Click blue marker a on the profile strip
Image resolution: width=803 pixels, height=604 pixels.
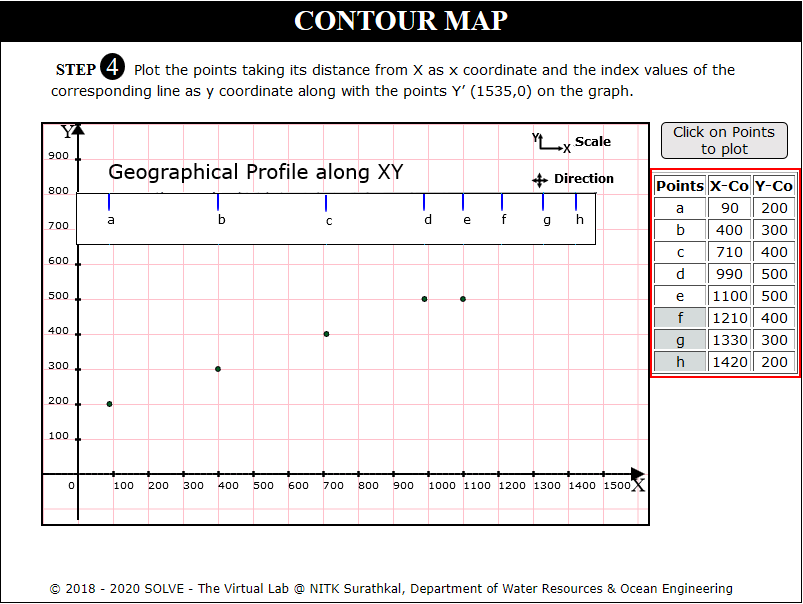pyautogui.click(x=109, y=202)
